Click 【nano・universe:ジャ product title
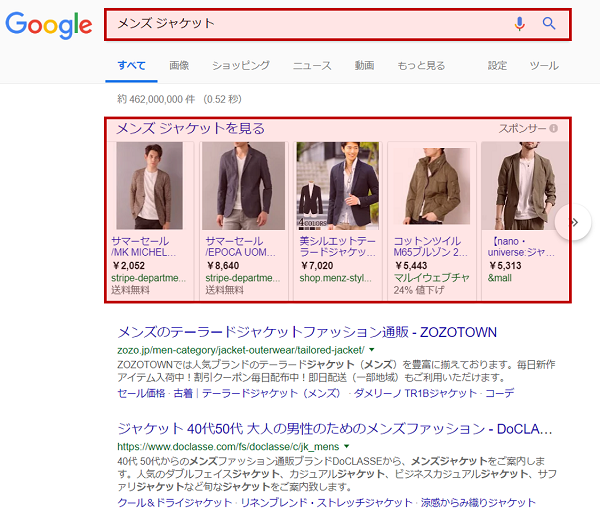The width and height of the screenshot is (600, 518). pyautogui.click(x=521, y=247)
